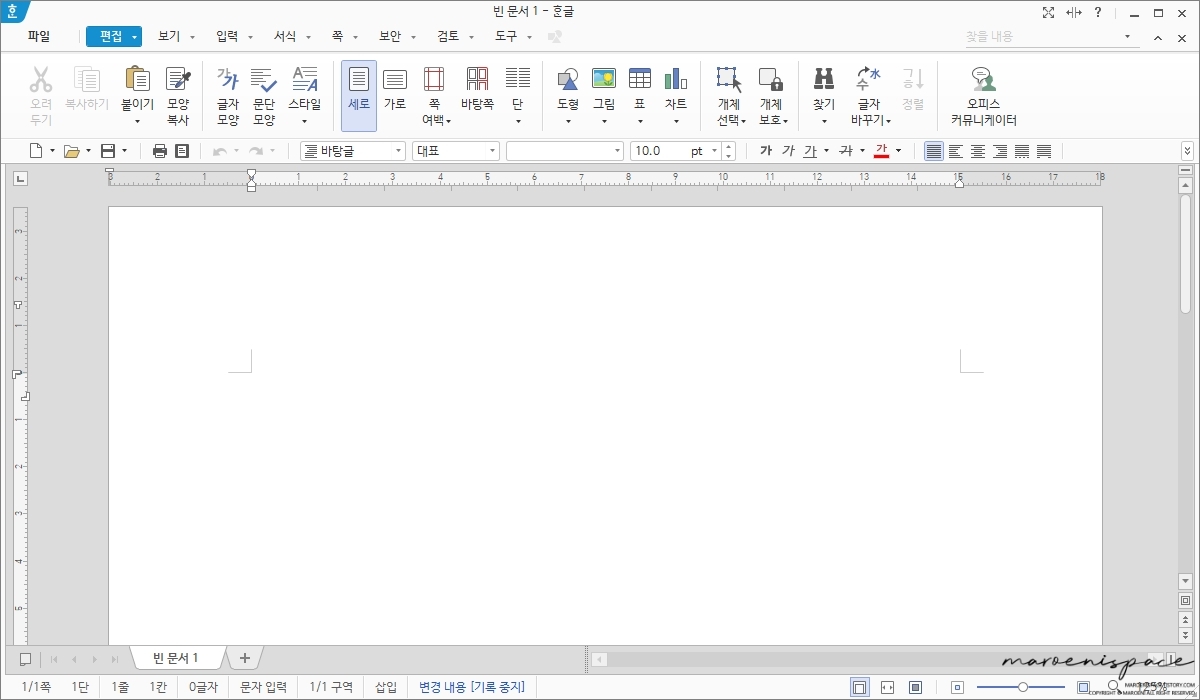The height and width of the screenshot is (700, 1200).
Task: Click the Master Page (바탕쪽) icon
Action: [478, 80]
